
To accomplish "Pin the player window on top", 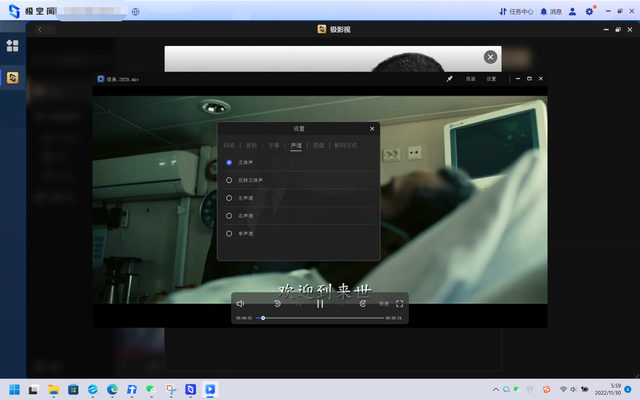I will tap(449, 78).
